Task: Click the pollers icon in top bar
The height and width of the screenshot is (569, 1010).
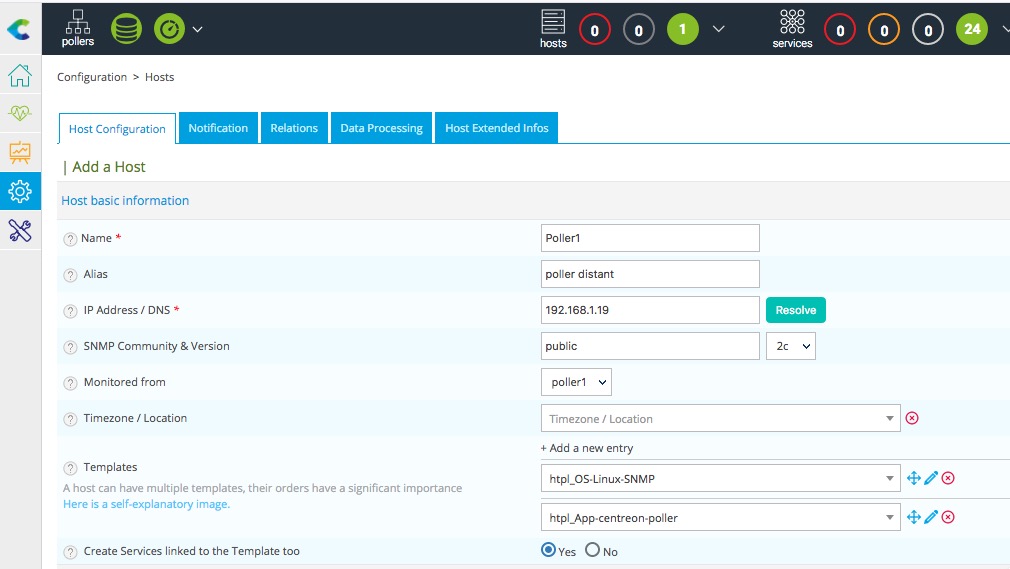Action: pyautogui.click(x=78, y=28)
